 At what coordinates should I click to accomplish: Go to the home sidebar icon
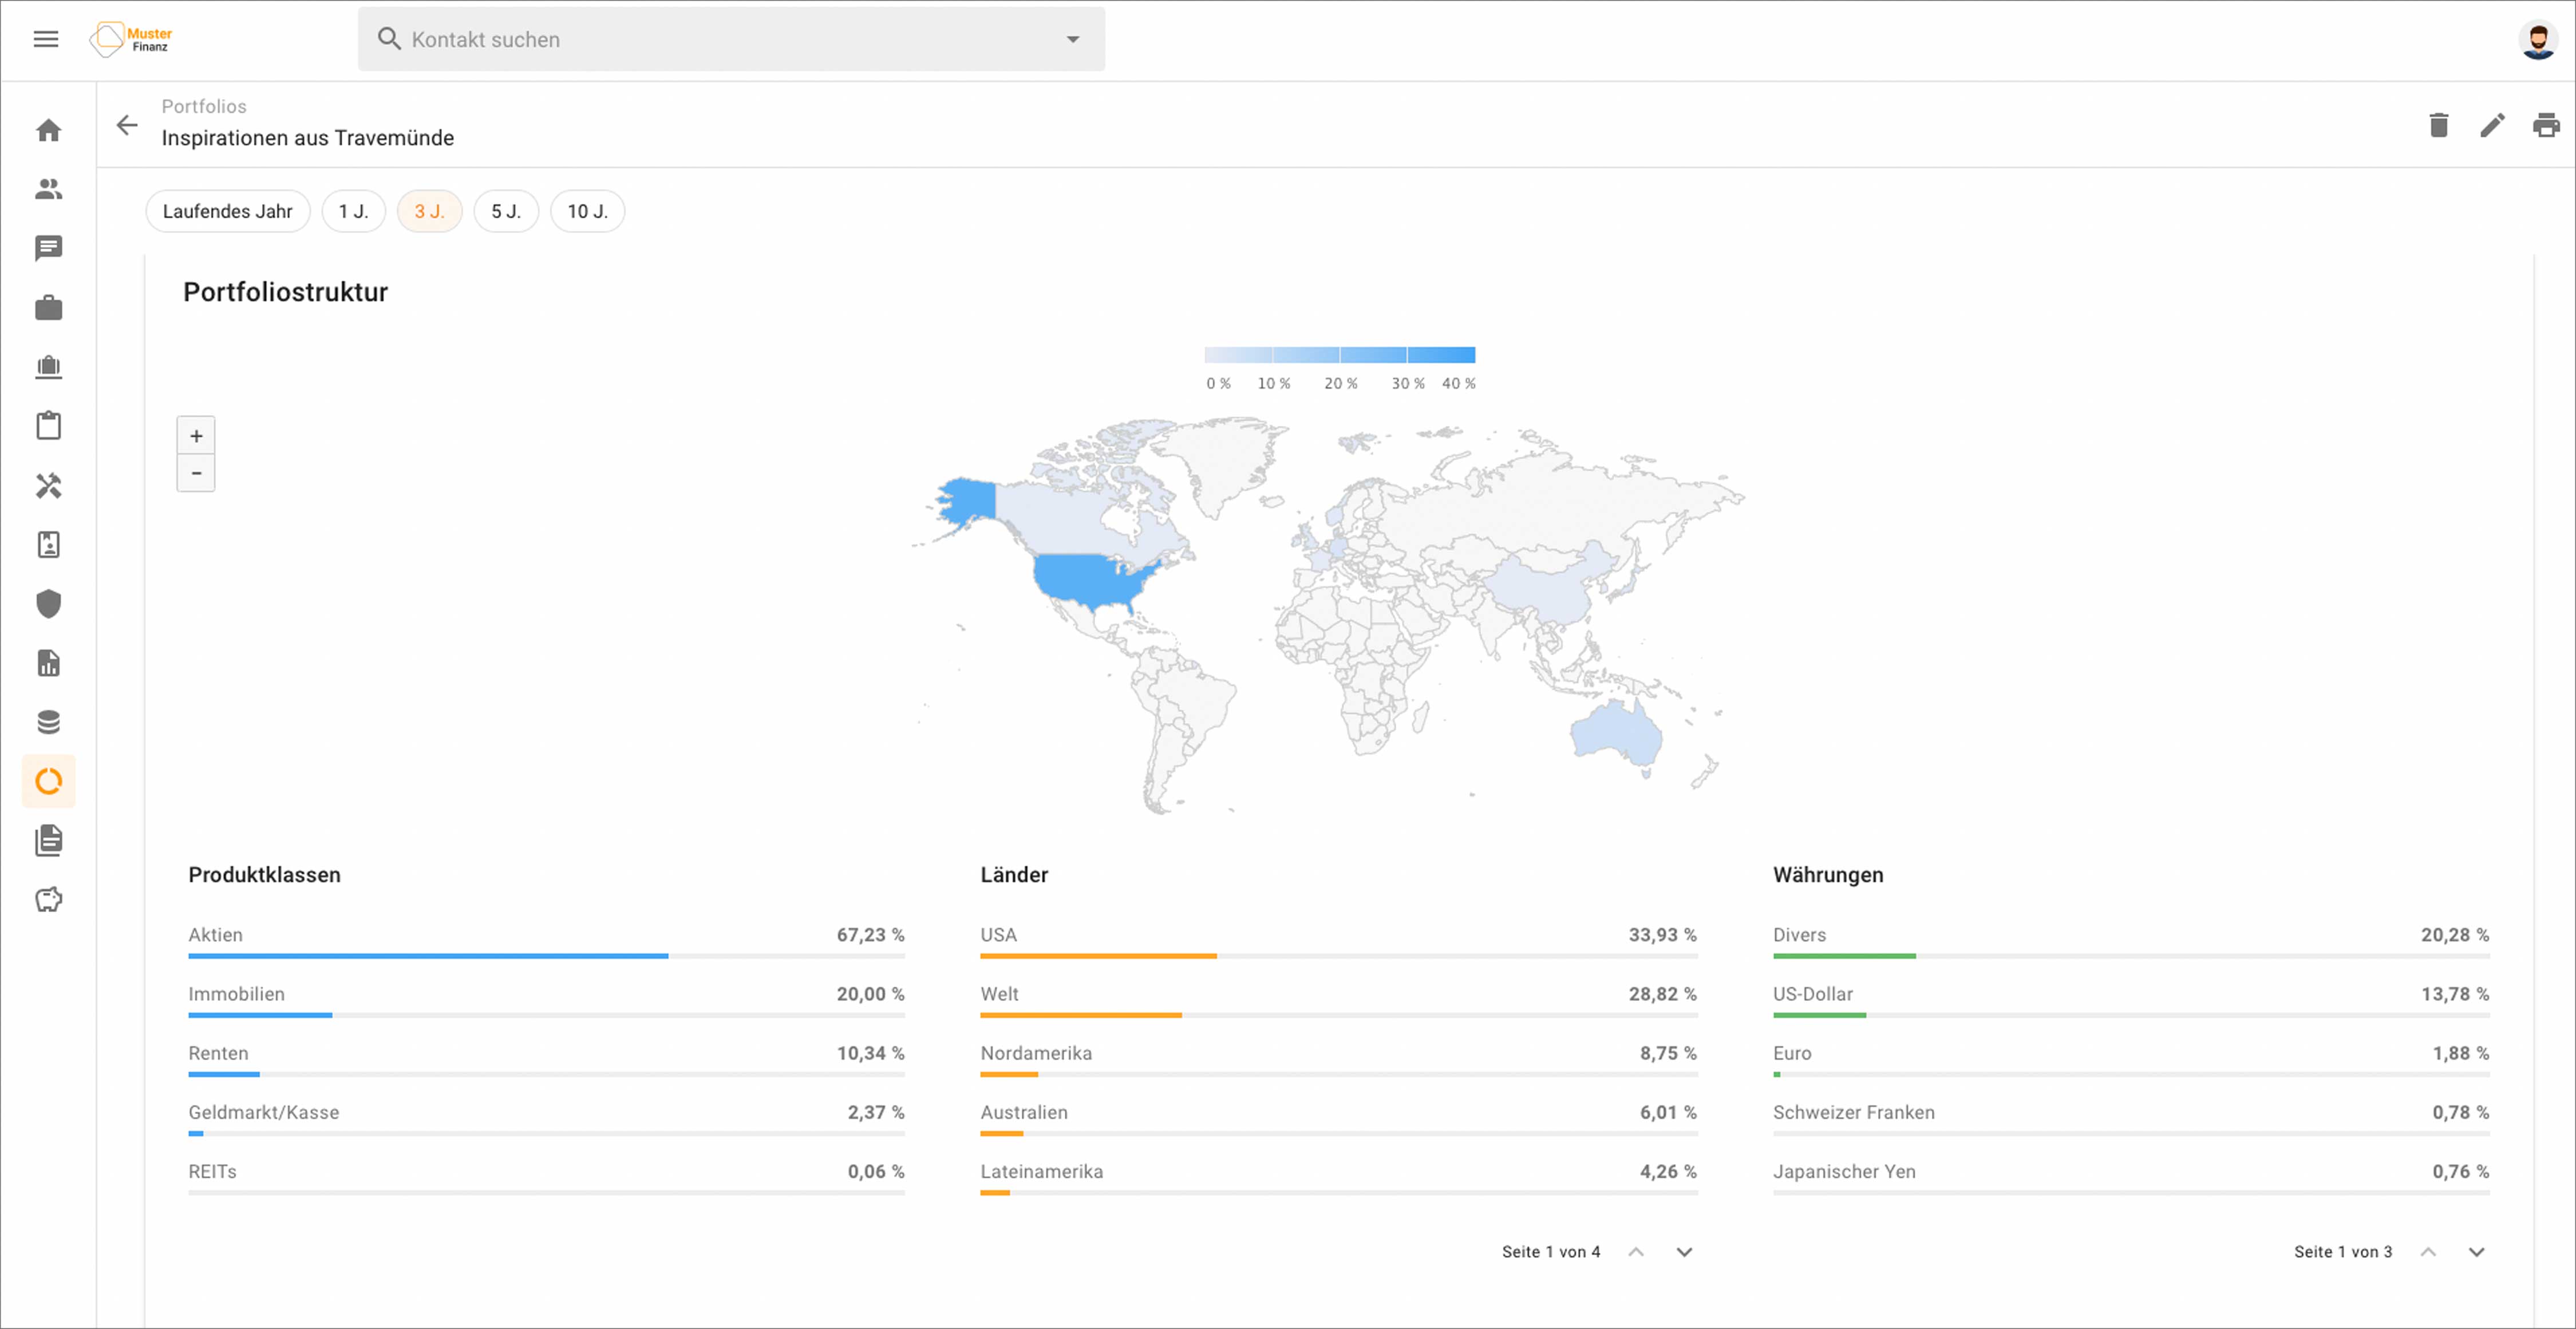pyautogui.click(x=48, y=130)
